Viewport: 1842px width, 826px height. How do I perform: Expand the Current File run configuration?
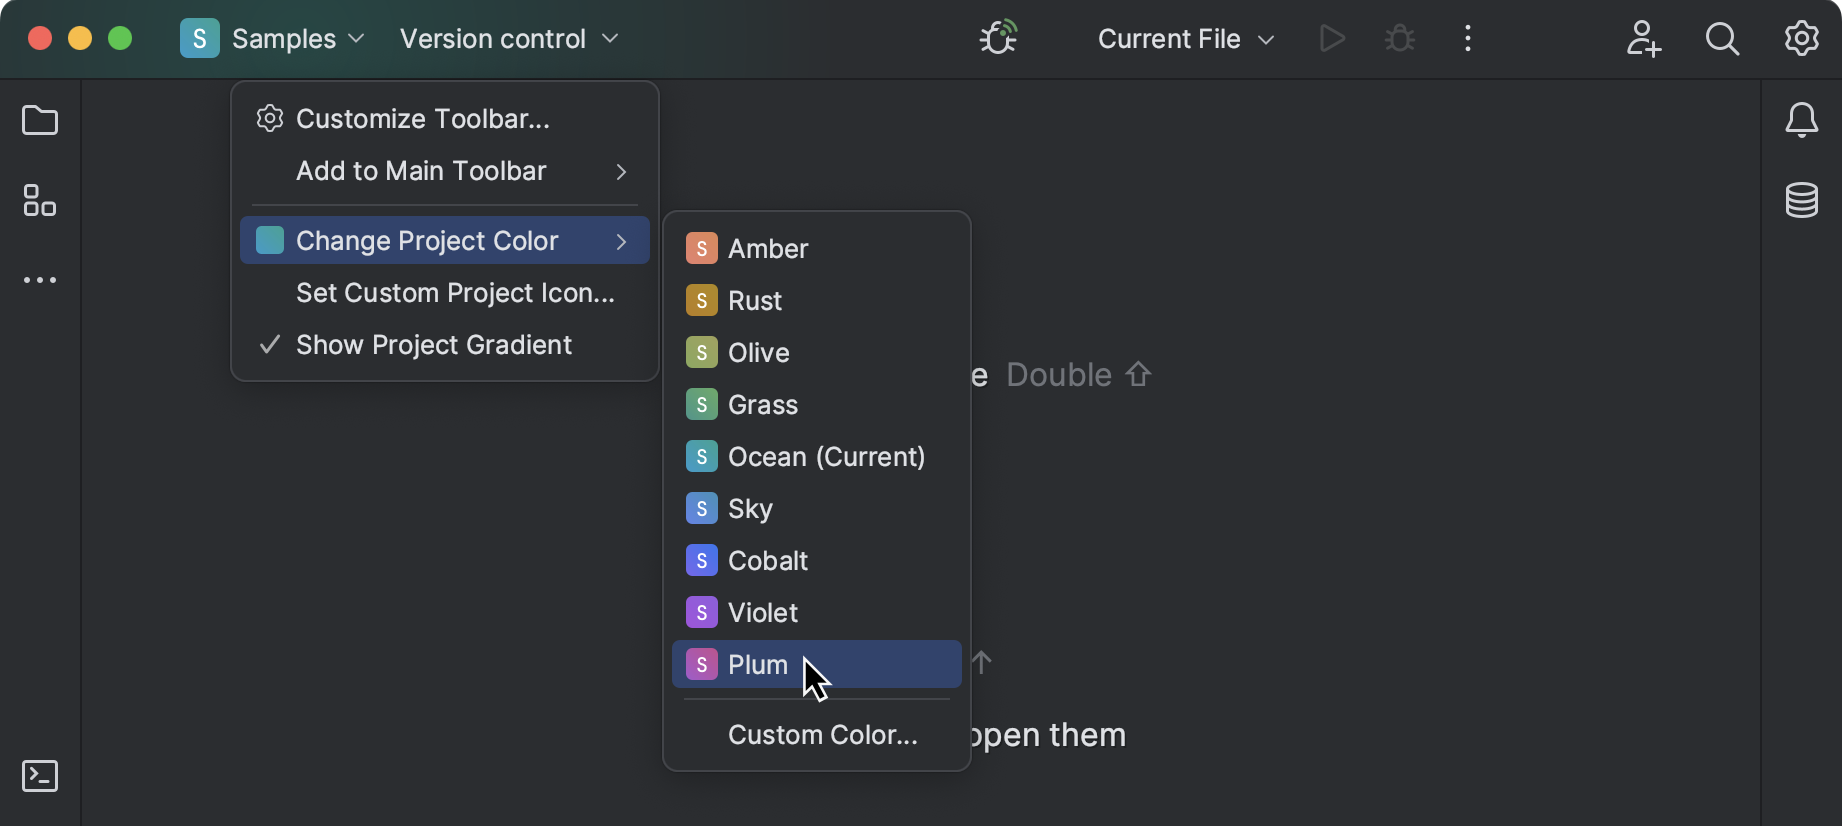1186,39
